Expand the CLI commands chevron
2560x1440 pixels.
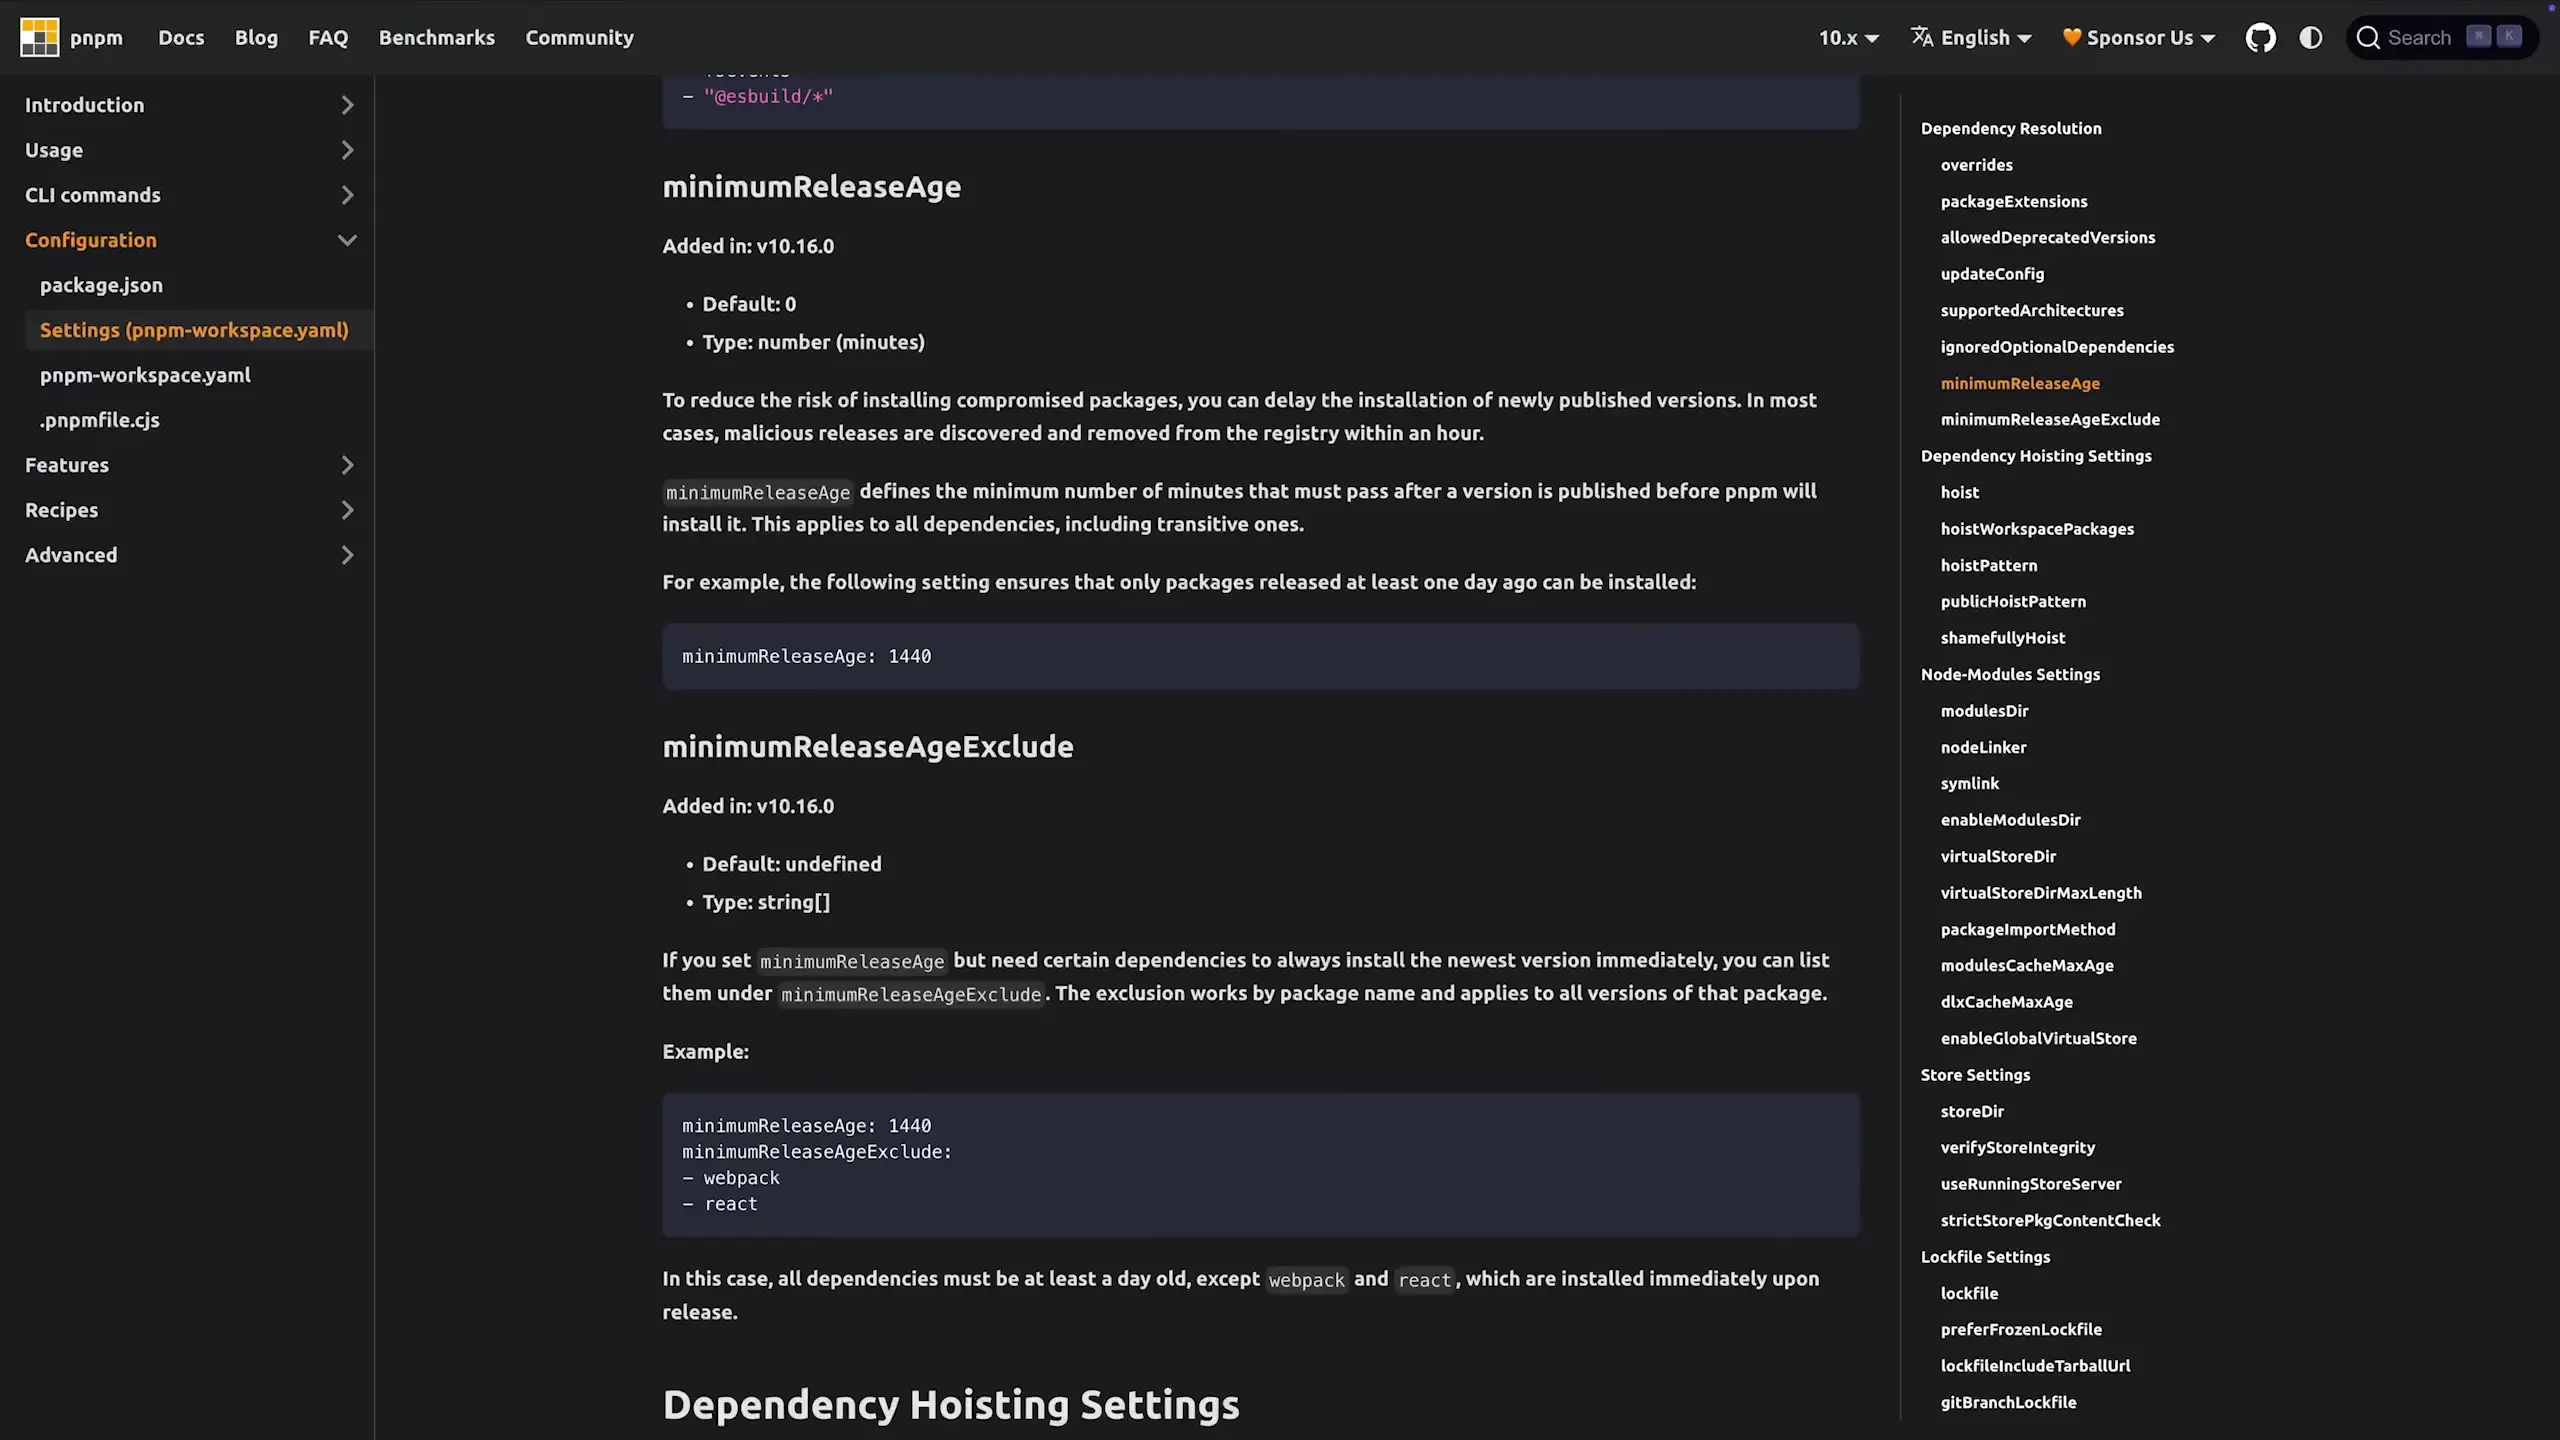pos(346,195)
